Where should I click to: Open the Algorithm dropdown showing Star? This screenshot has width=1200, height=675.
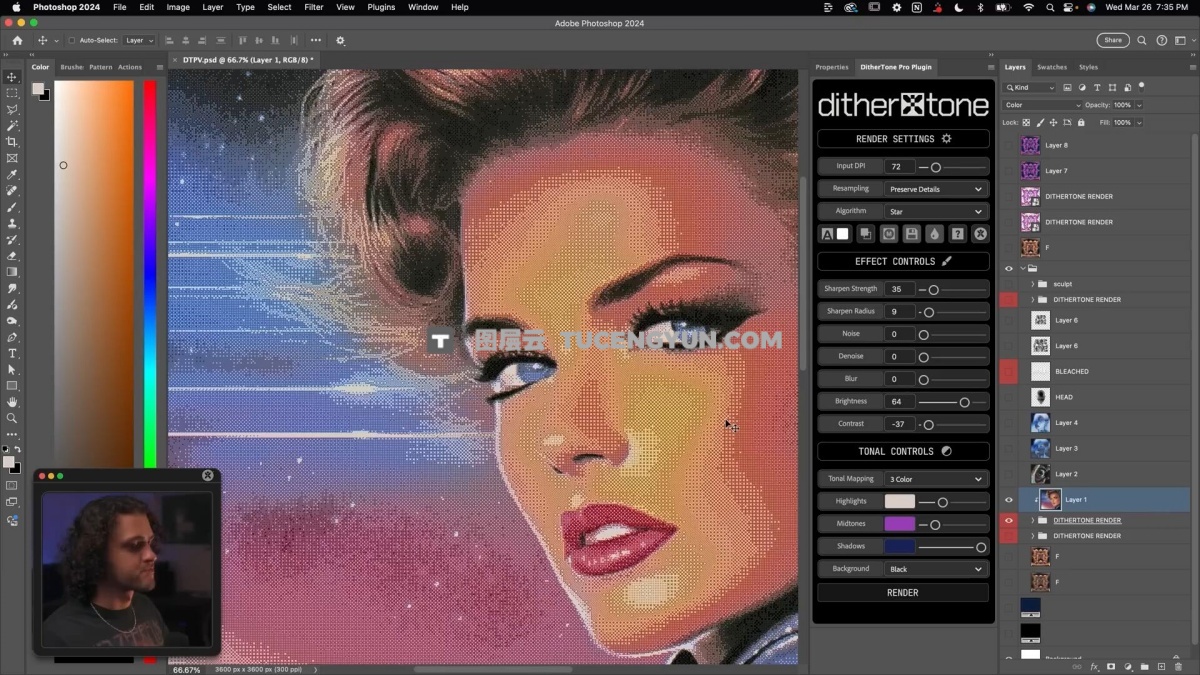point(936,211)
